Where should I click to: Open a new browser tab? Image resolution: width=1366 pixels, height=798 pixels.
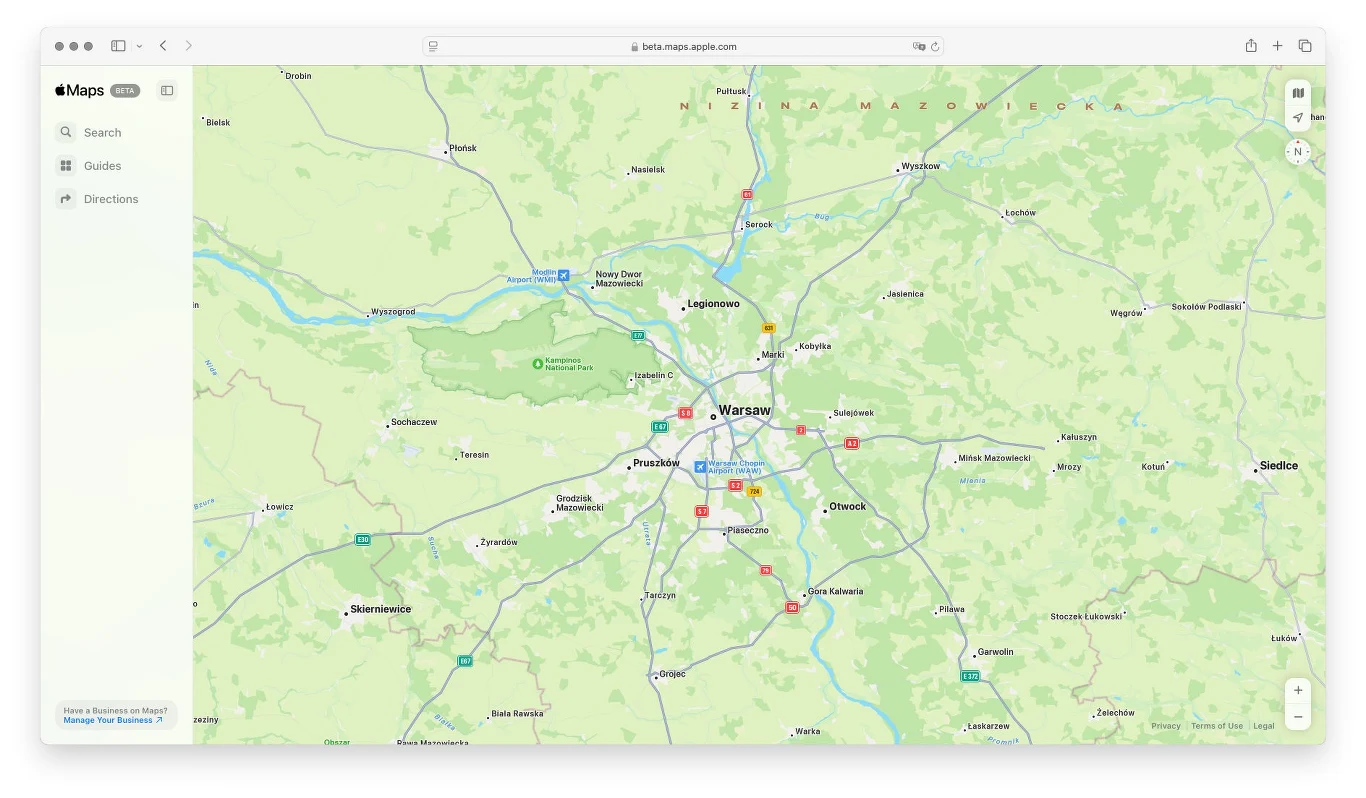pos(1277,45)
